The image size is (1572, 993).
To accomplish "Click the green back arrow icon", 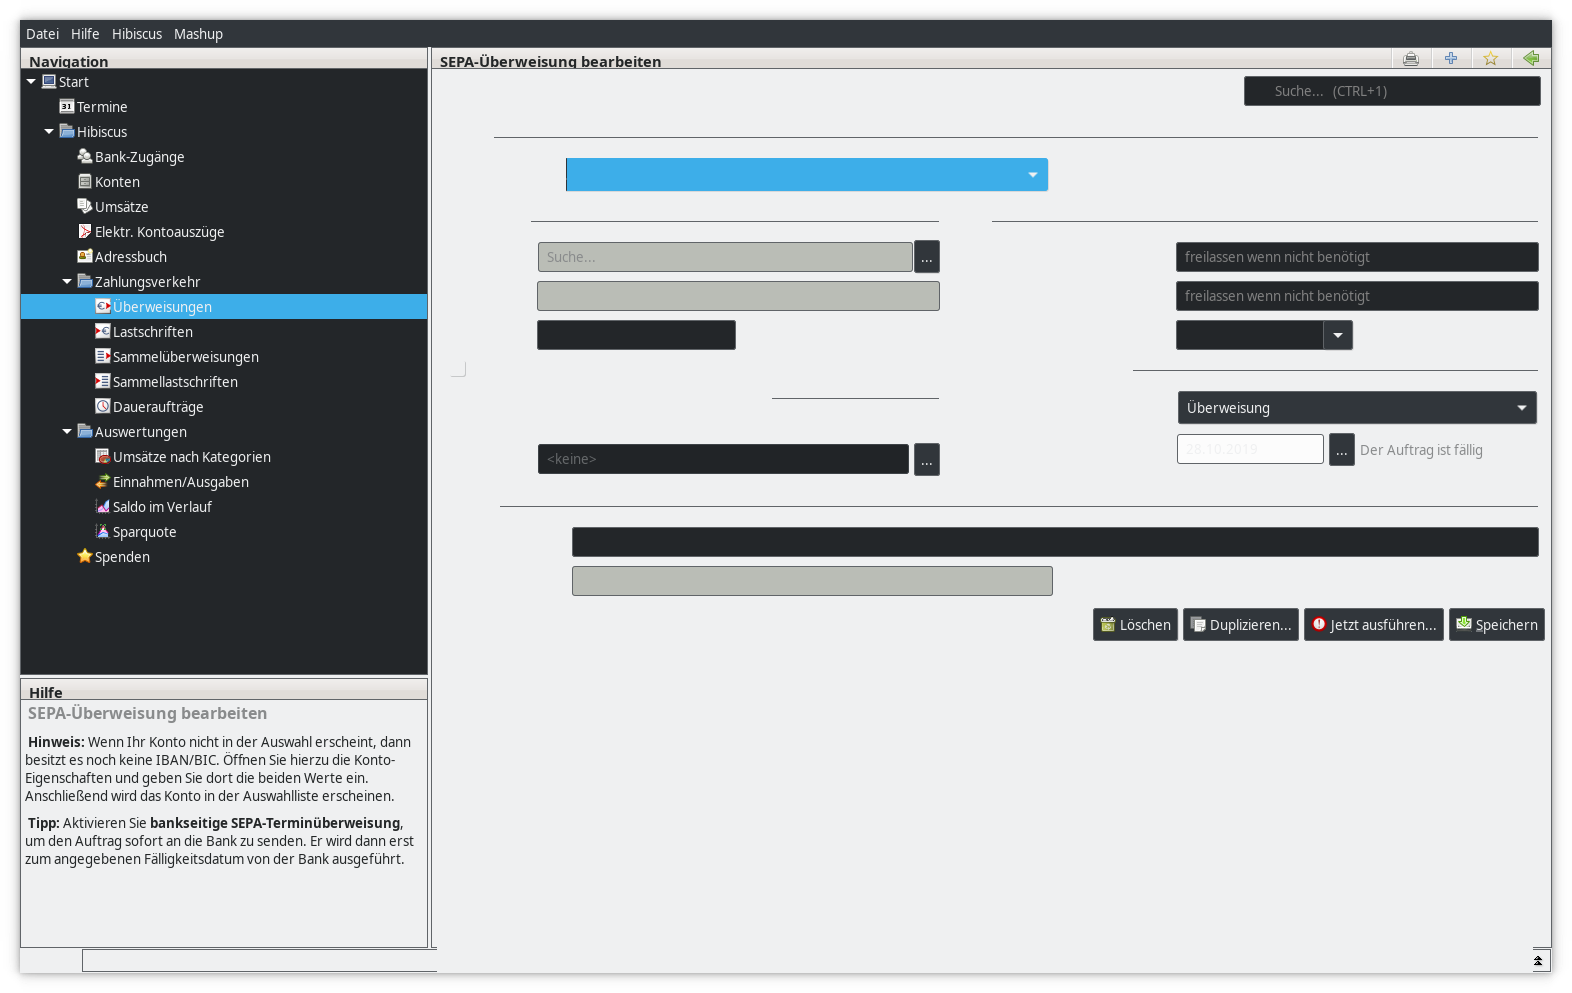I will (1530, 59).
